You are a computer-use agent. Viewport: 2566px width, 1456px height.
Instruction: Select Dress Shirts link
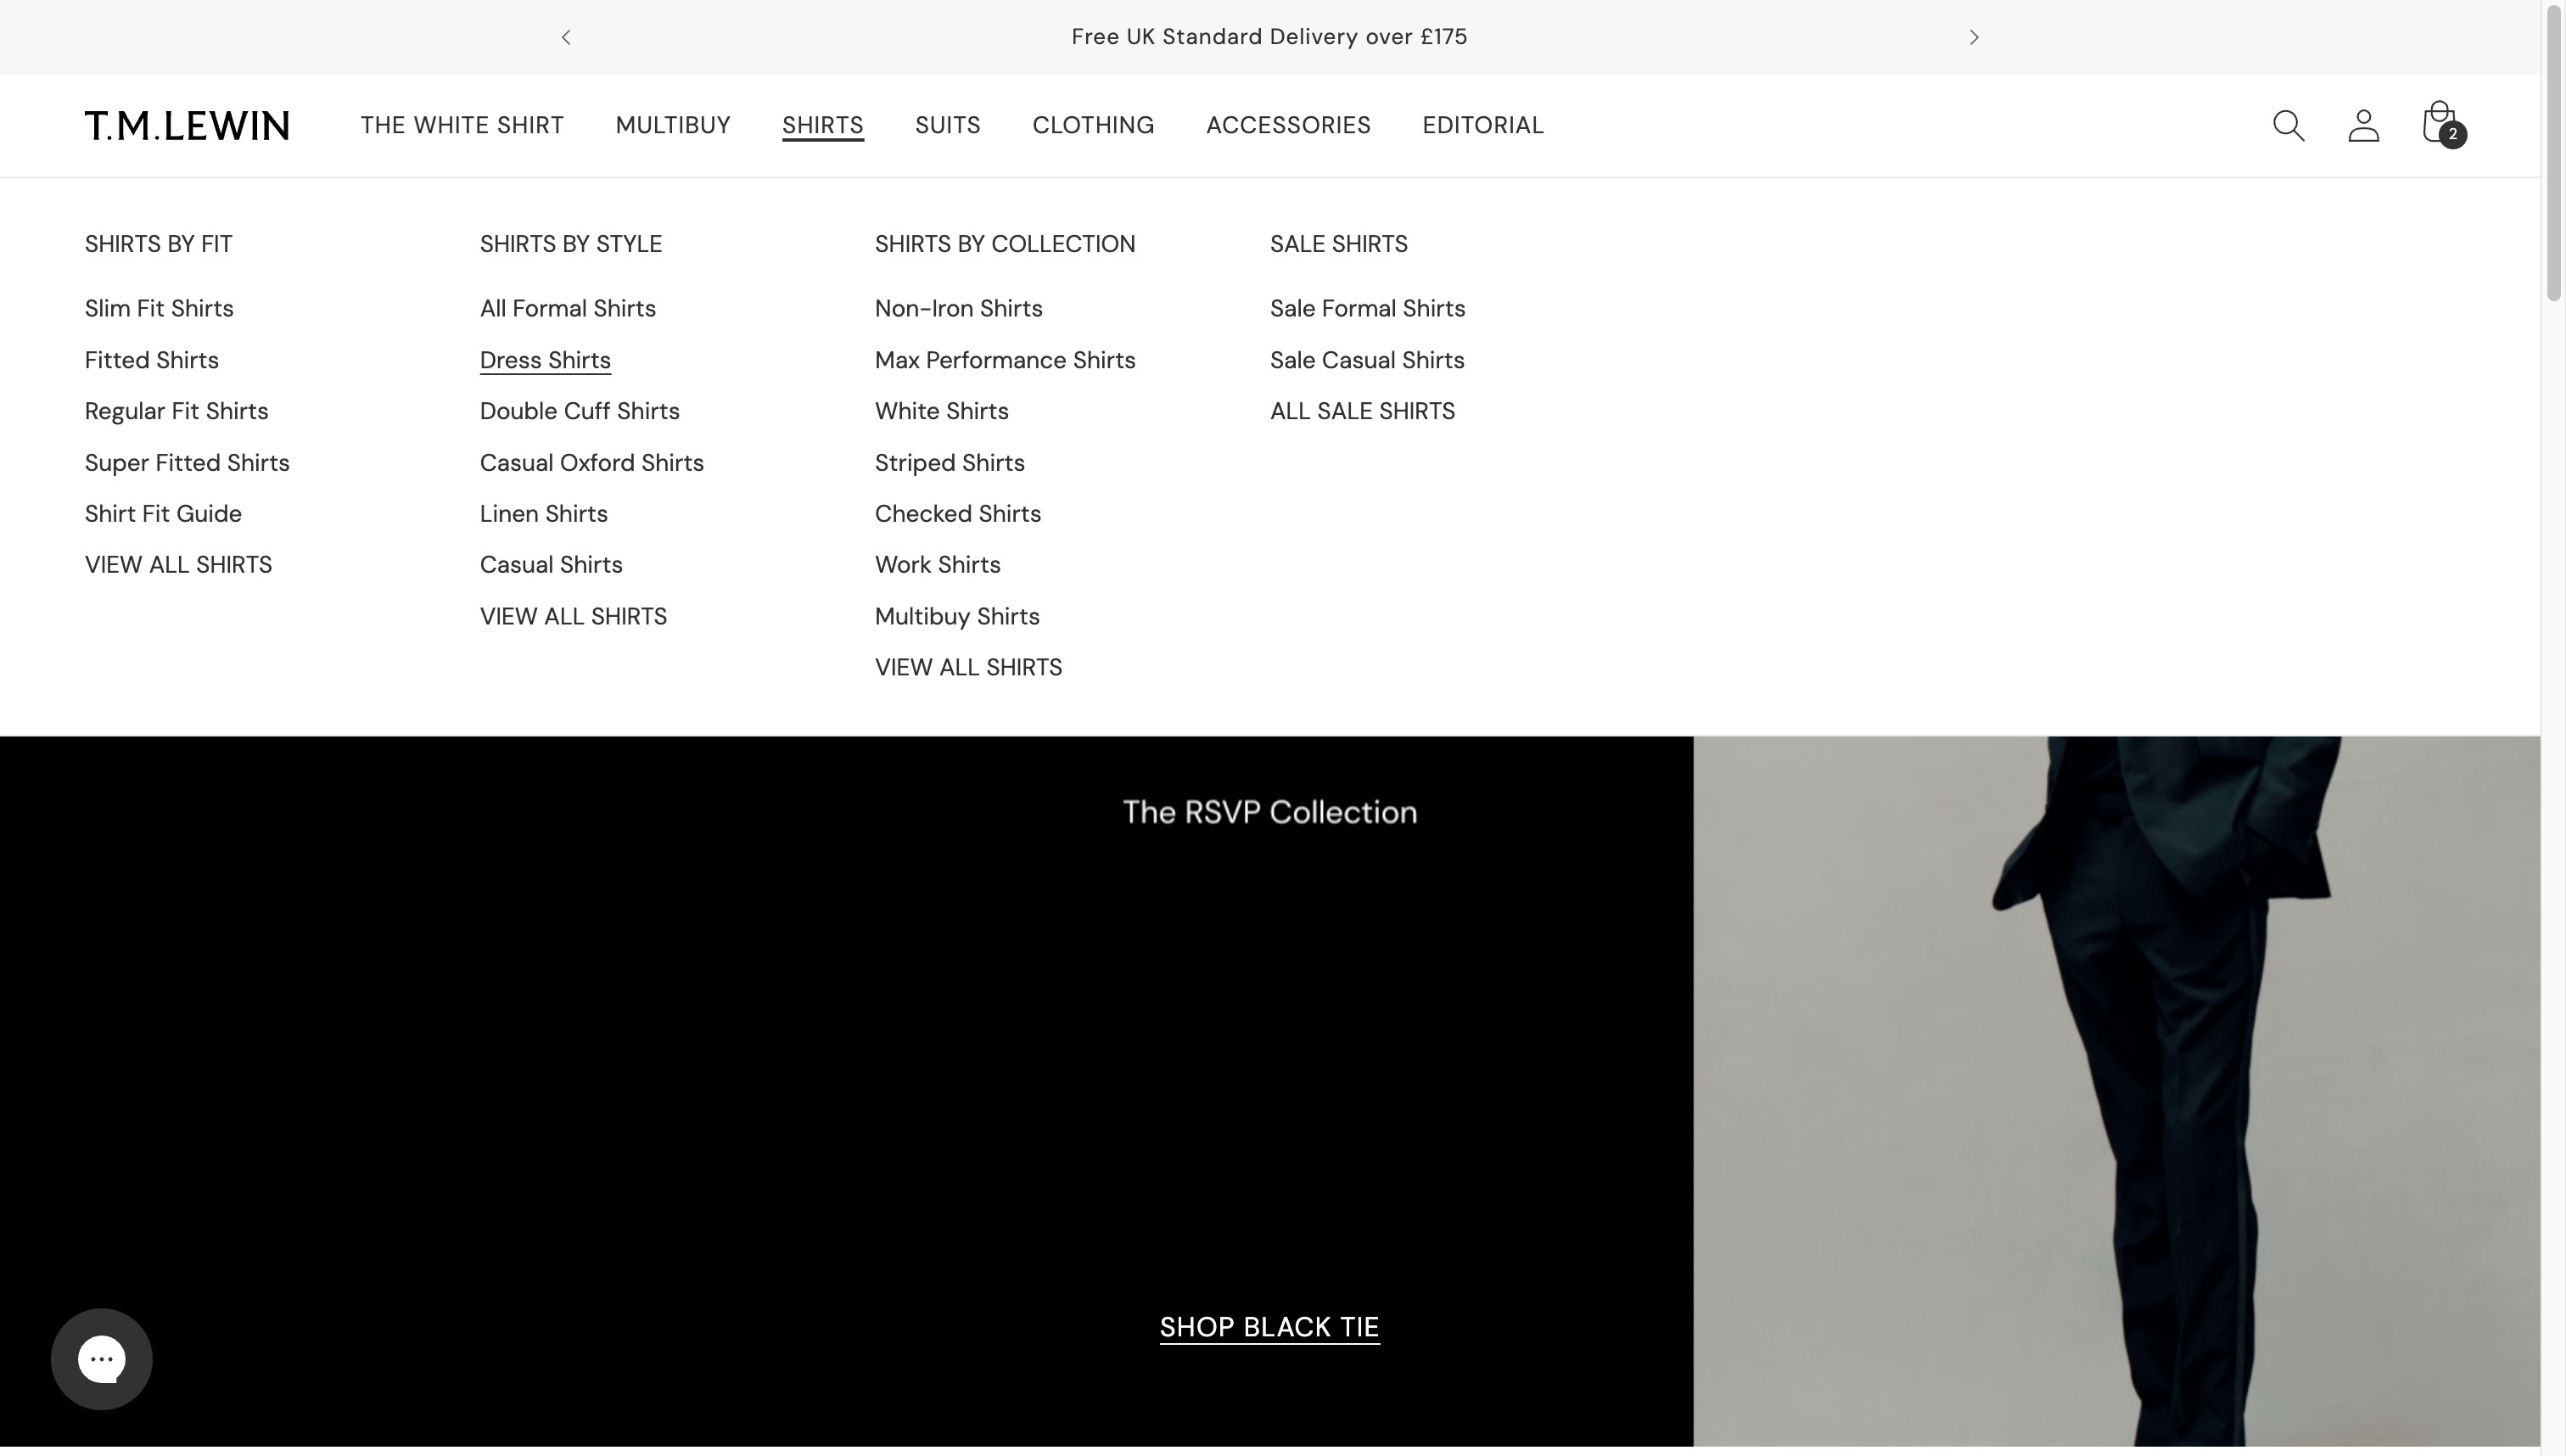(x=545, y=360)
